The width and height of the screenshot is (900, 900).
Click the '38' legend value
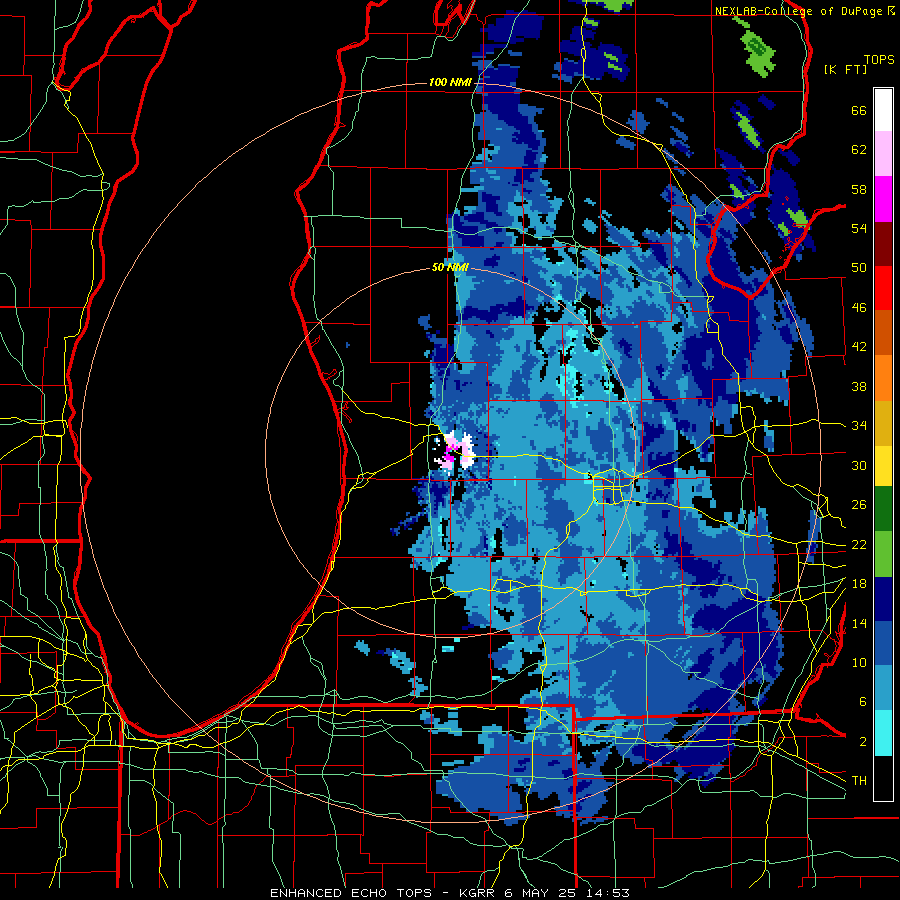click(859, 387)
